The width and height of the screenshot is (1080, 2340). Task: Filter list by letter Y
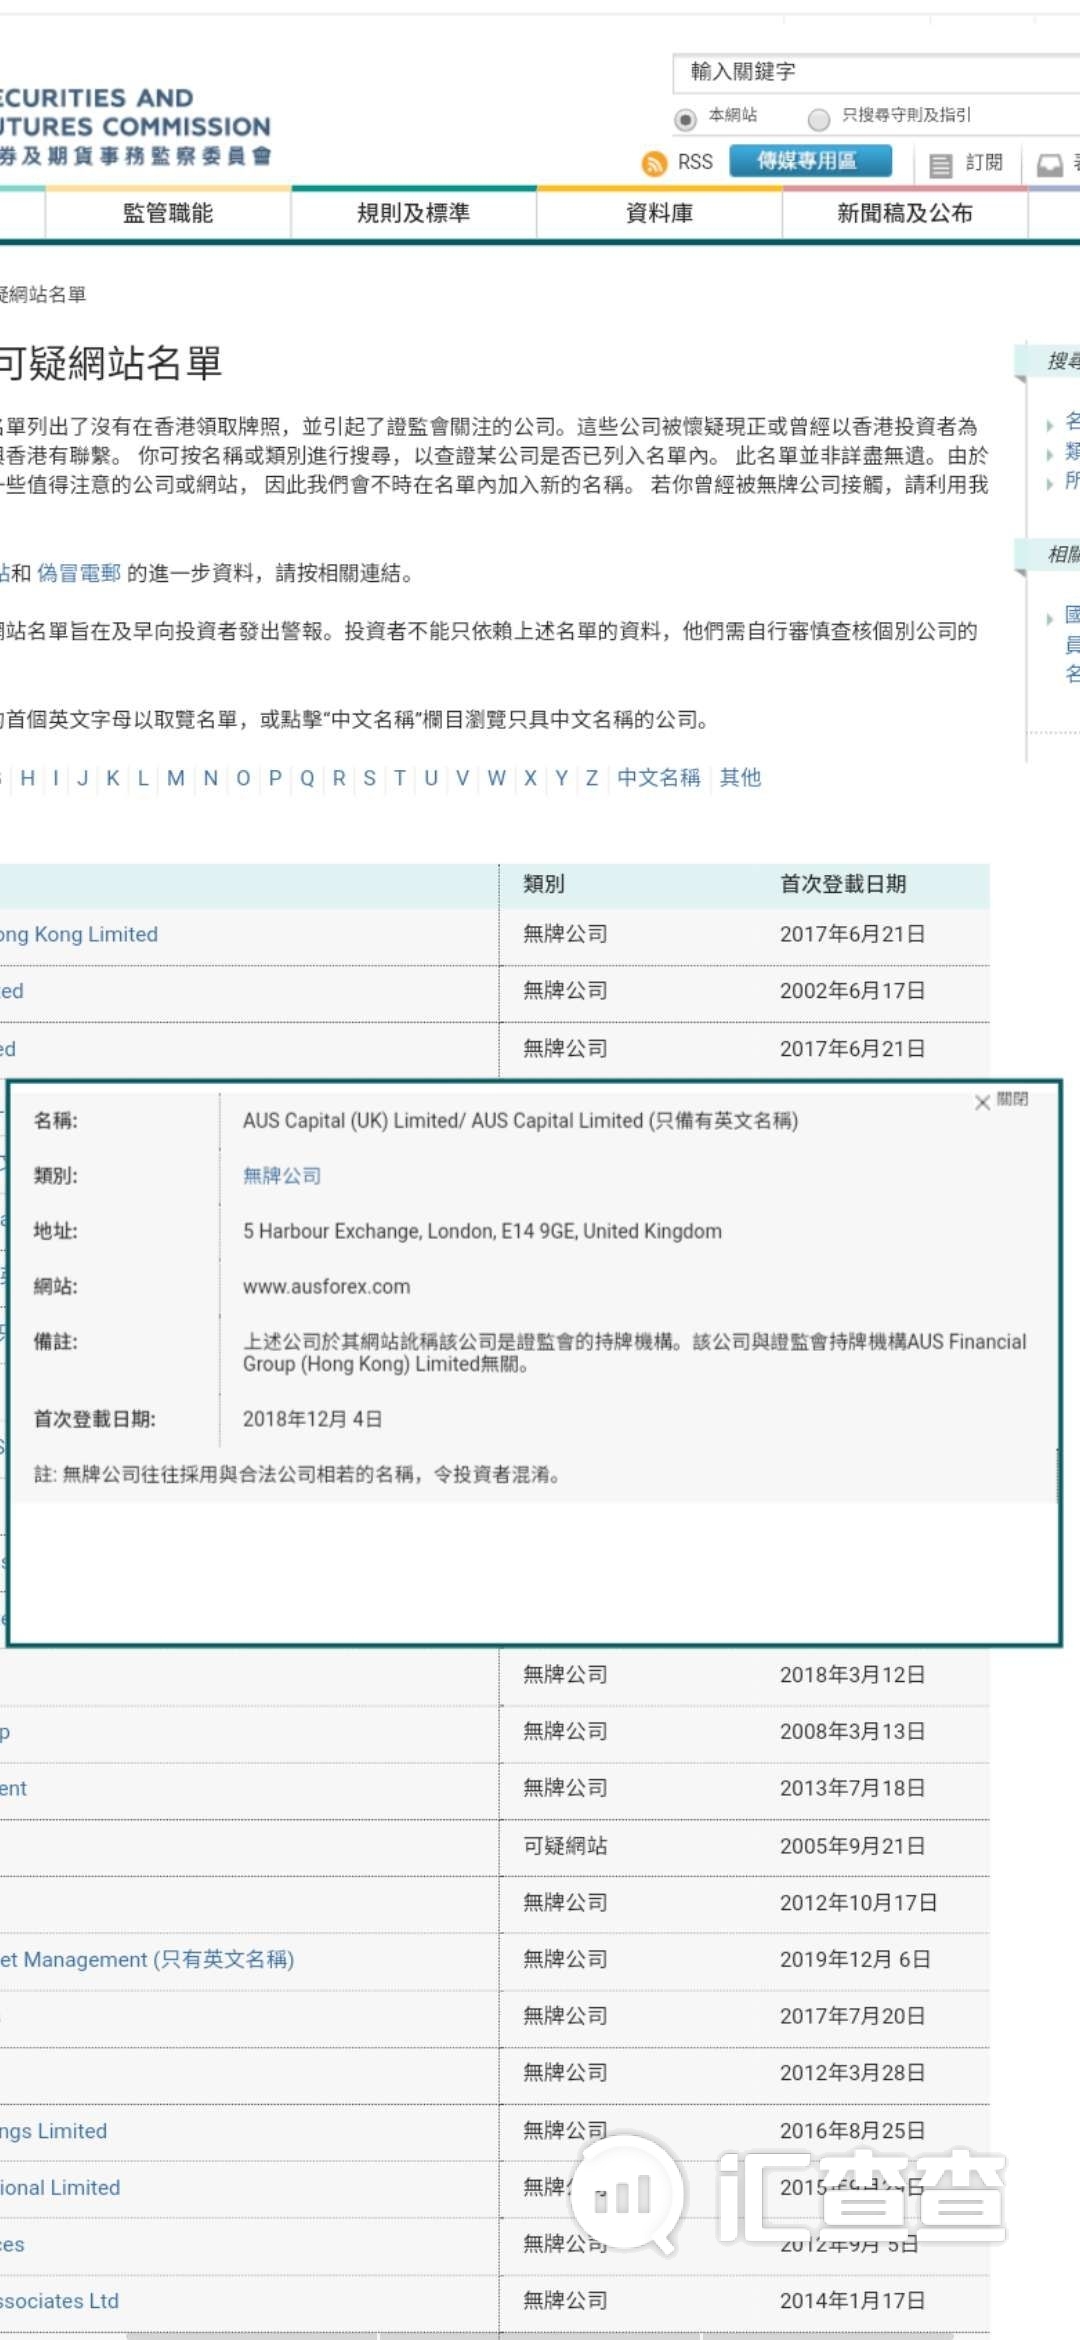coord(561,778)
